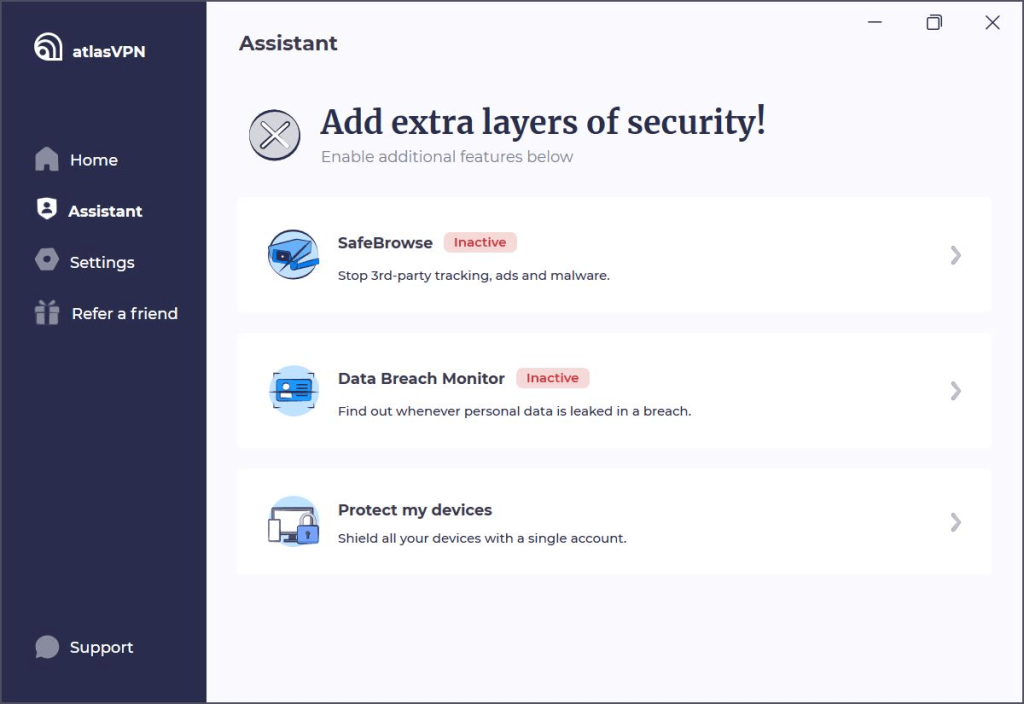Close the atlasVPN window
The image size is (1024, 704).
click(x=993, y=22)
